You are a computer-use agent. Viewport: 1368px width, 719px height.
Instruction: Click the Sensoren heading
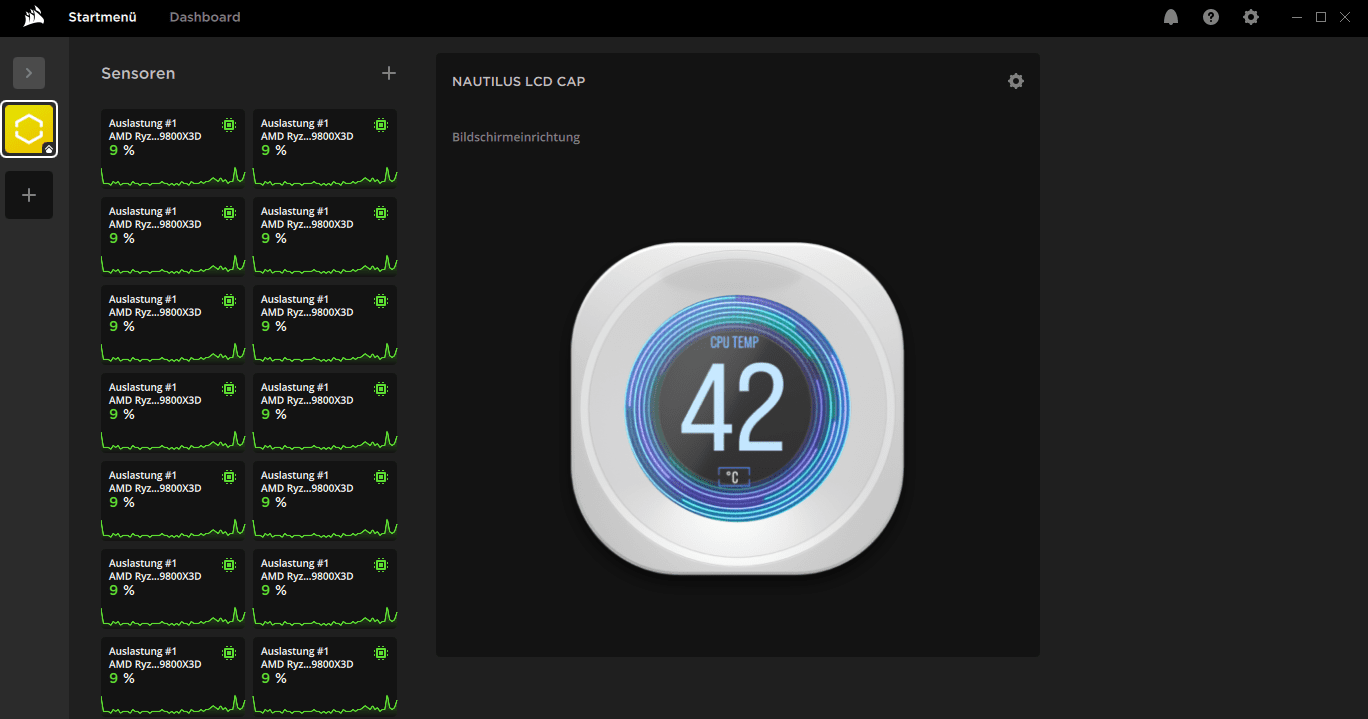[138, 73]
